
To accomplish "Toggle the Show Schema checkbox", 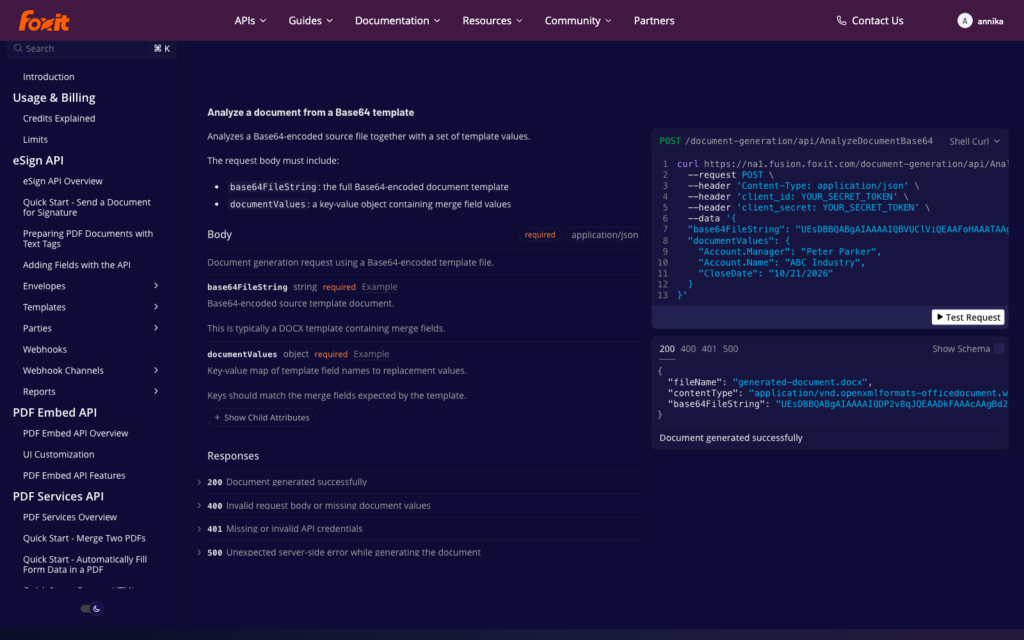I will [x=999, y=349].
